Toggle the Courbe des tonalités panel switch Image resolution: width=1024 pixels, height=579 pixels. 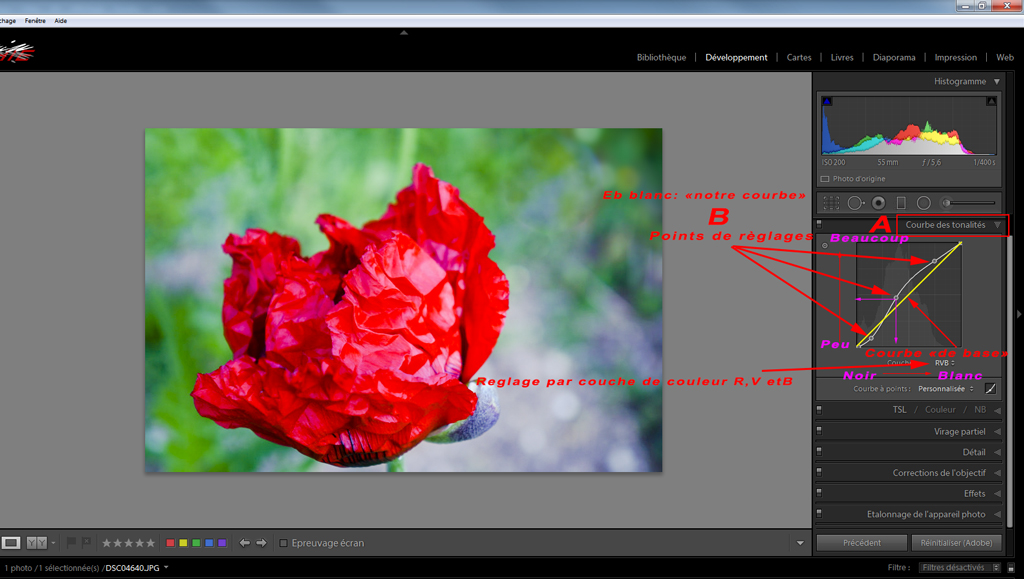click(x=819, y=225)
